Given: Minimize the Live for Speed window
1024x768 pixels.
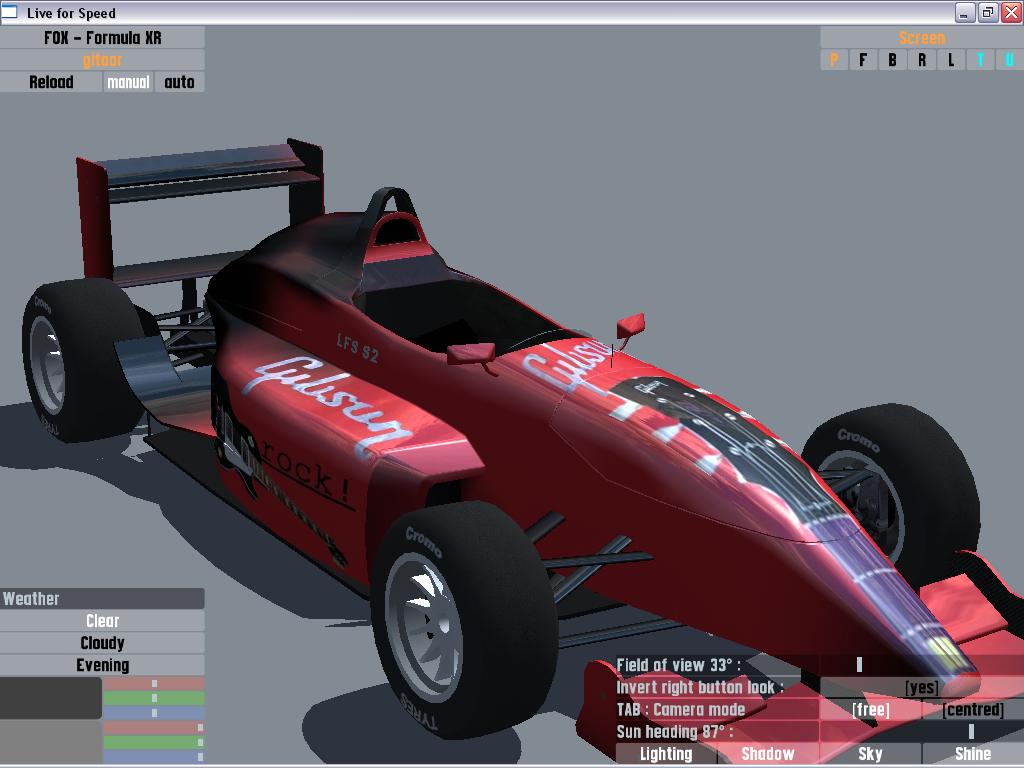Looking at the screenshot, I should 965,12.
